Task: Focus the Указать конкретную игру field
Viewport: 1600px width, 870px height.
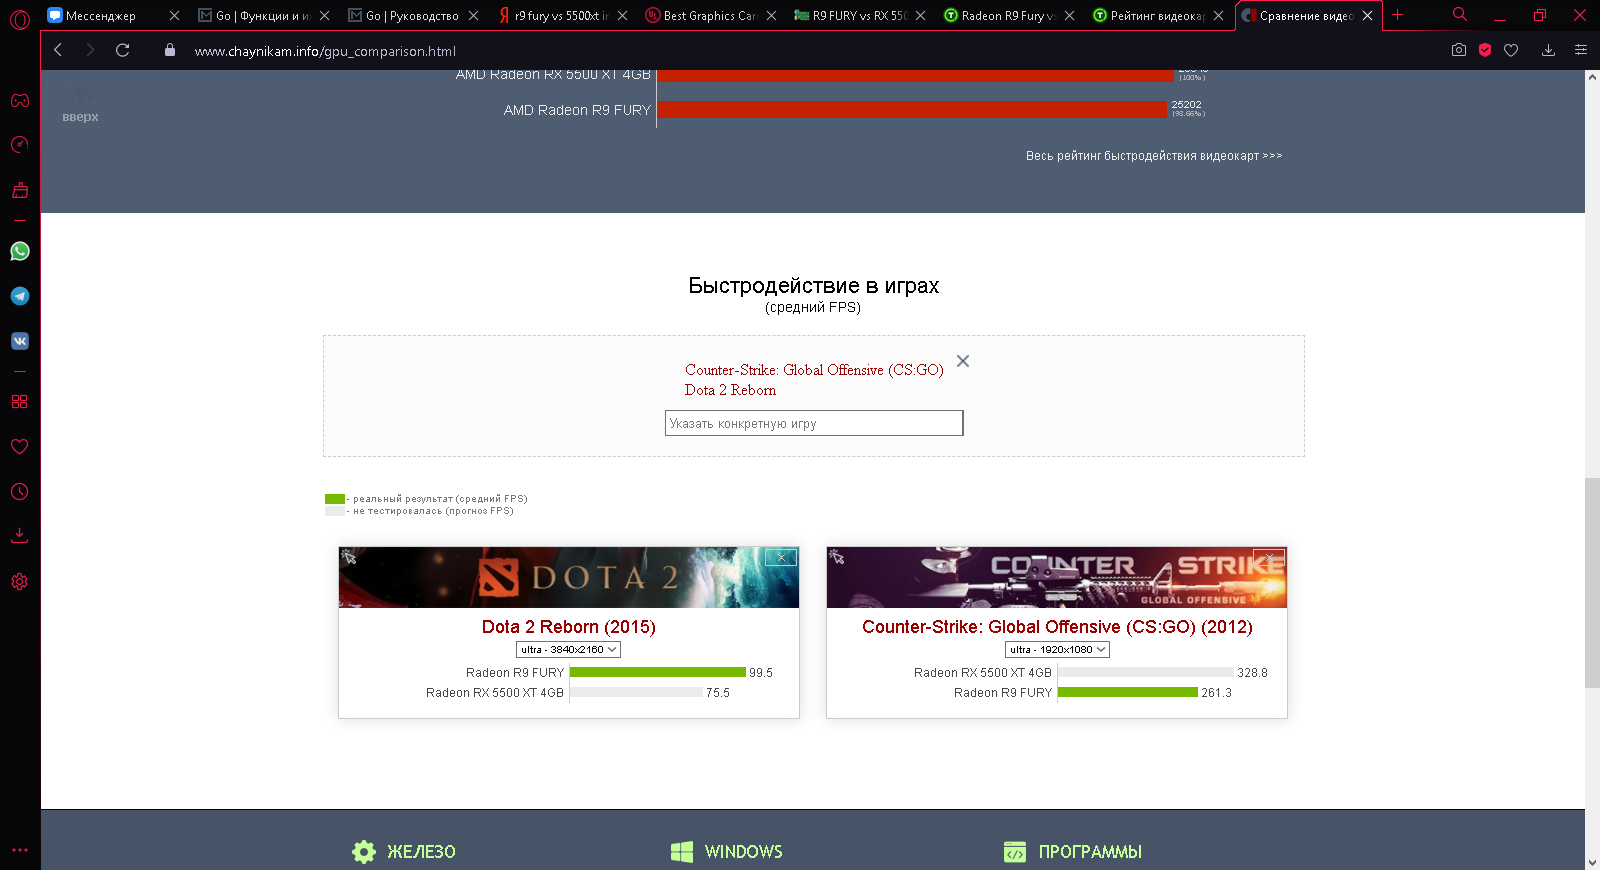Action: pyautogui.click(x=814, y=423)
